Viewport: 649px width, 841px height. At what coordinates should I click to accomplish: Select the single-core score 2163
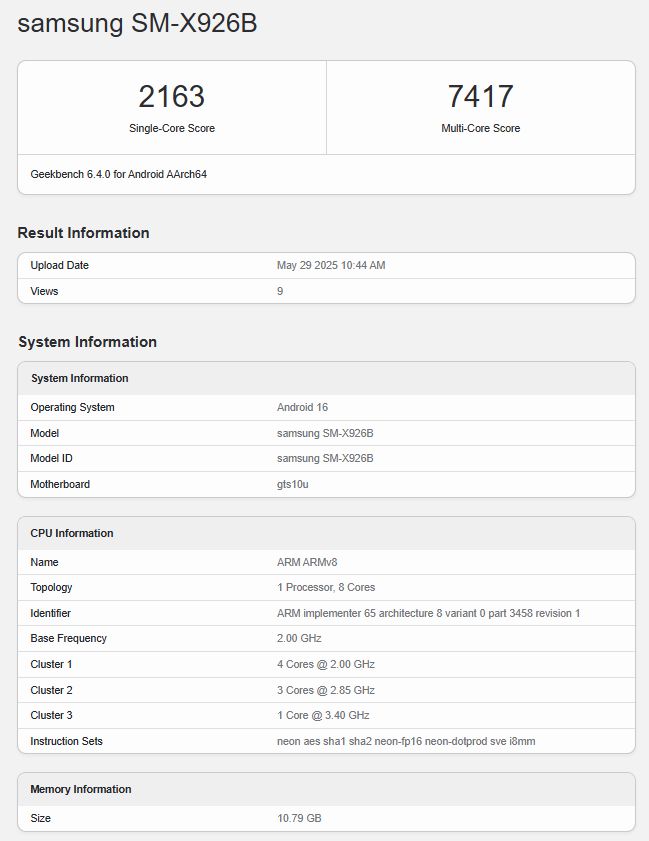[172, 96]
